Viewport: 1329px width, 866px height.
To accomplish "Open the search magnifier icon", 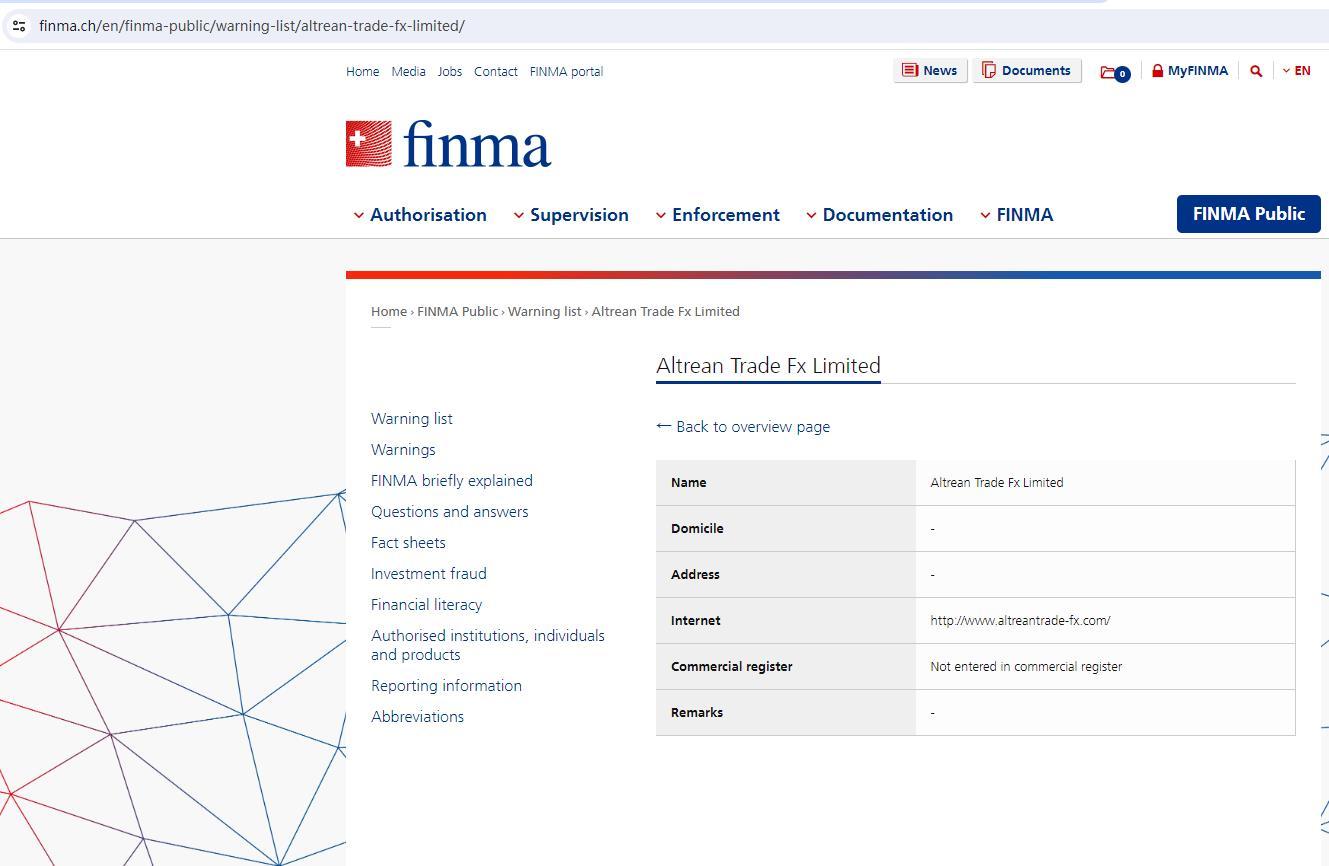I will [1256, 71].
